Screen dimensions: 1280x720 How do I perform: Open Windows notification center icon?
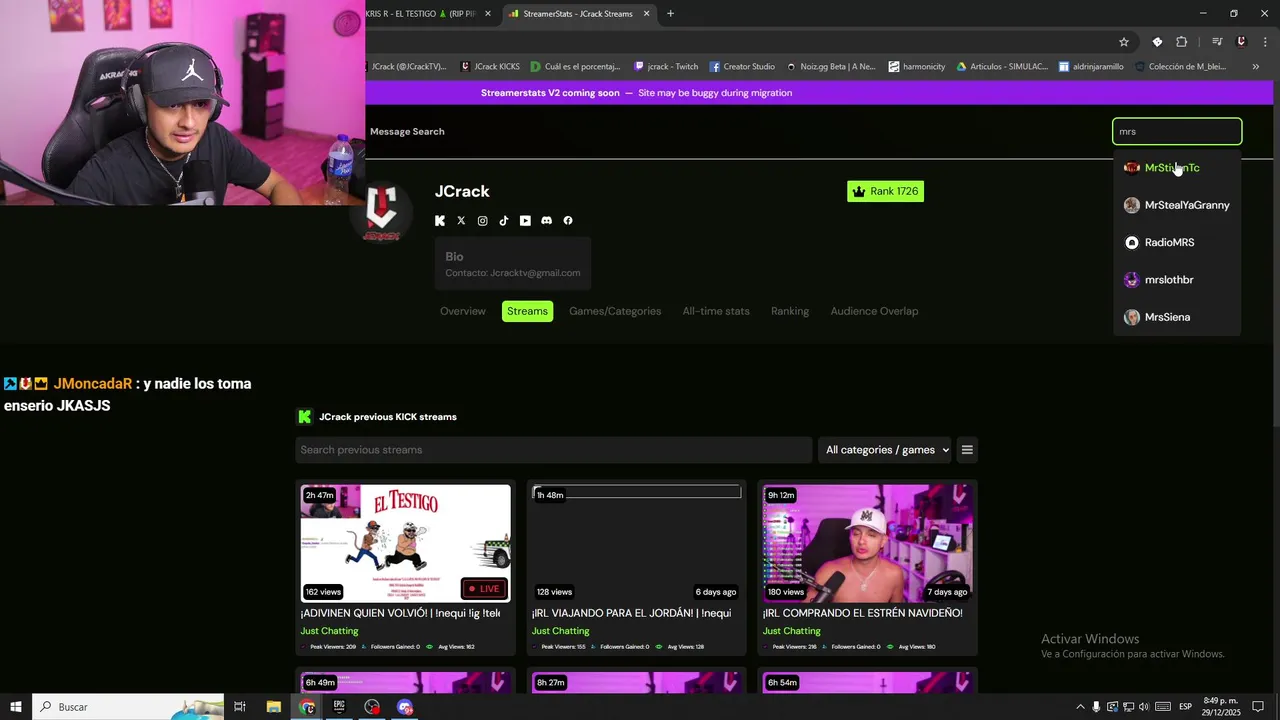1258,707
